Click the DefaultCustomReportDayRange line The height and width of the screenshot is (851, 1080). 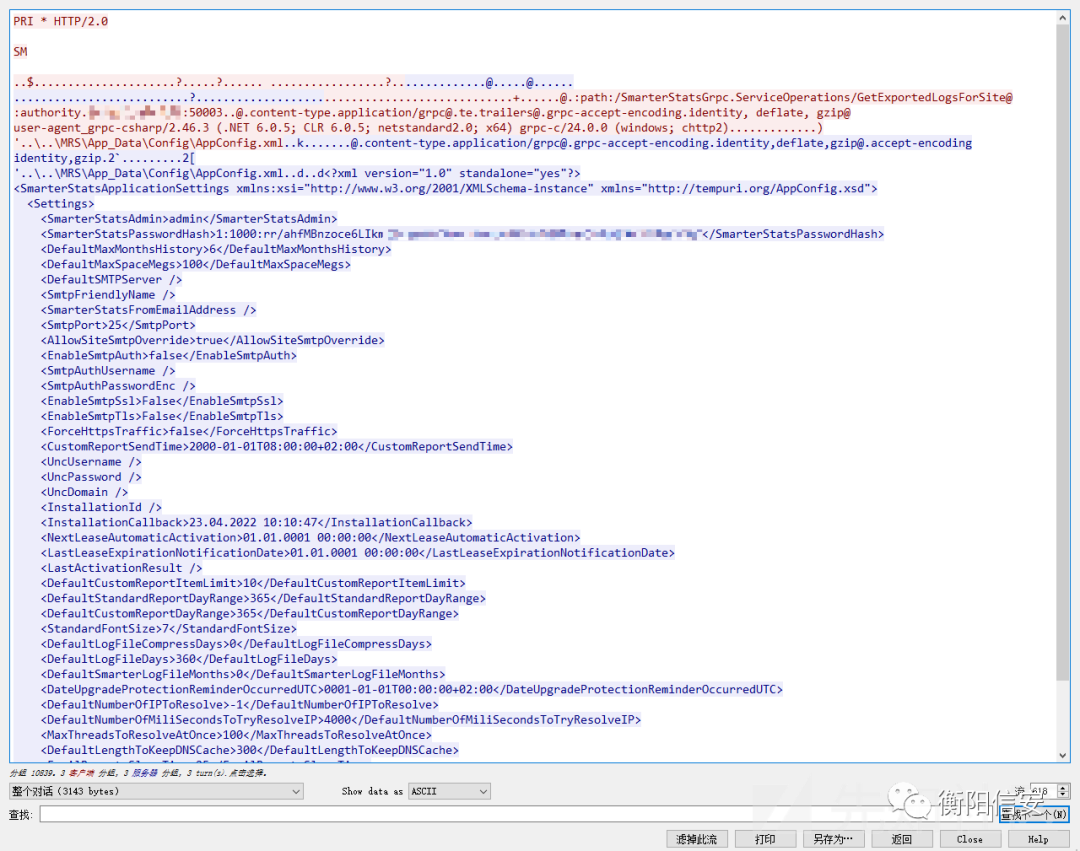(249, 613)
